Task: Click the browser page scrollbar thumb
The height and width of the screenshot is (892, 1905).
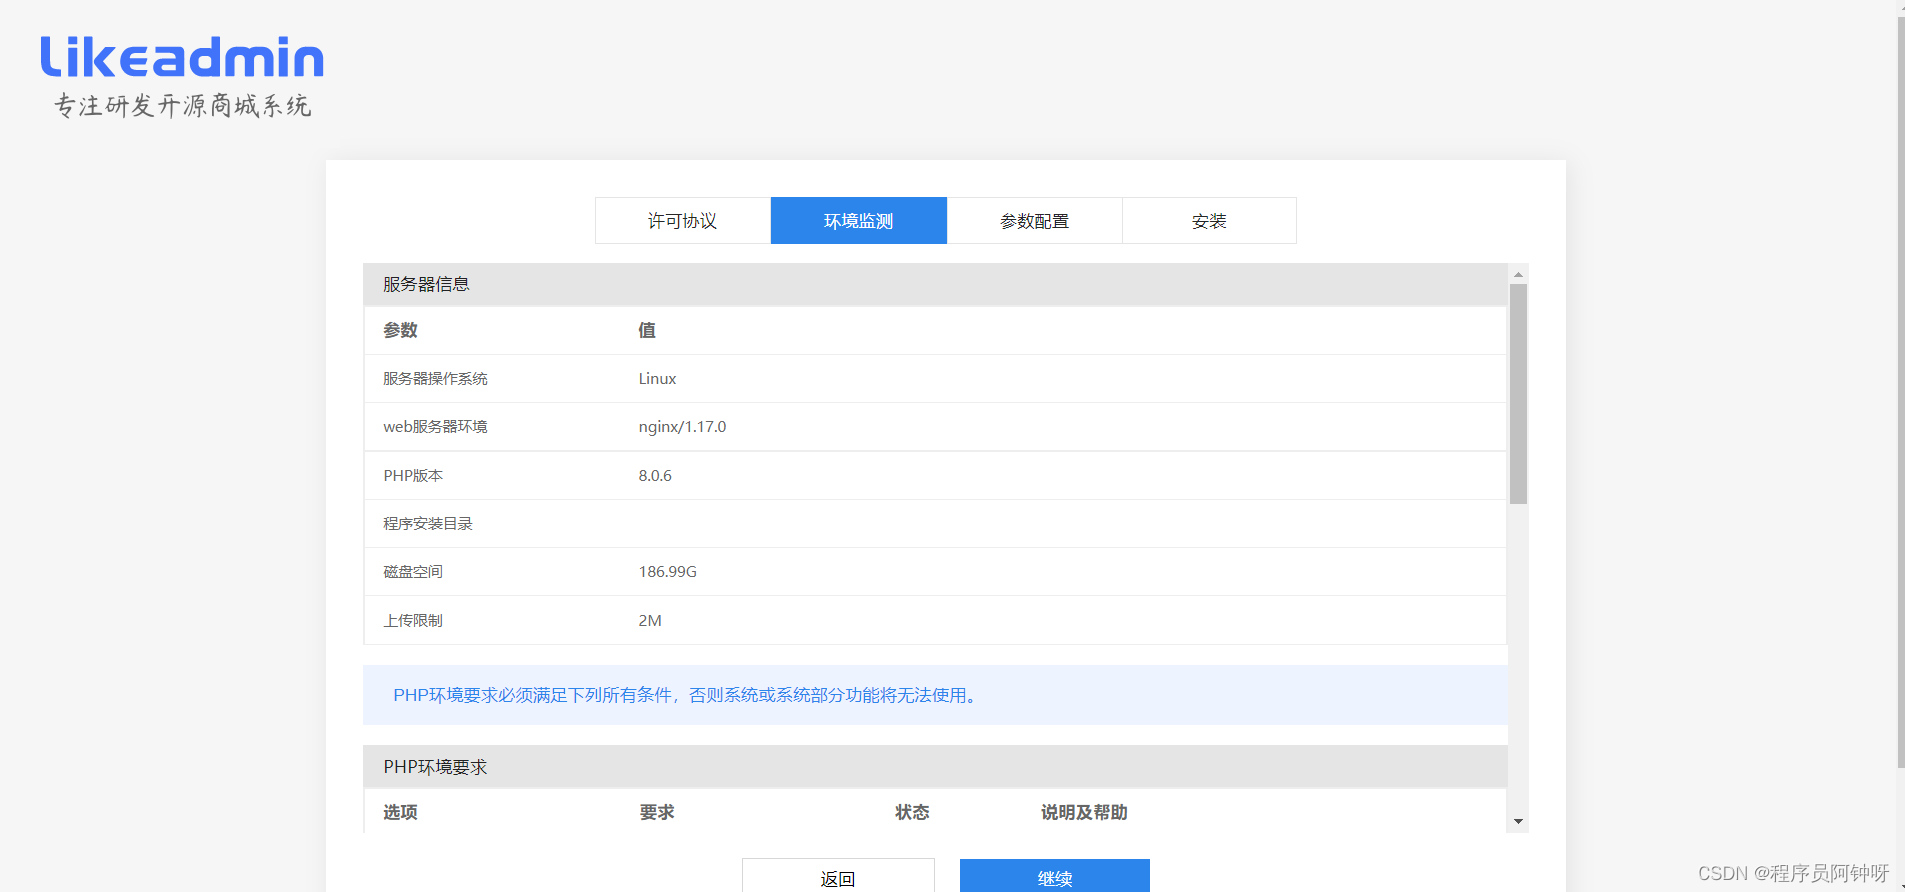Action: pyautogui.click(x=1900, y=390)
